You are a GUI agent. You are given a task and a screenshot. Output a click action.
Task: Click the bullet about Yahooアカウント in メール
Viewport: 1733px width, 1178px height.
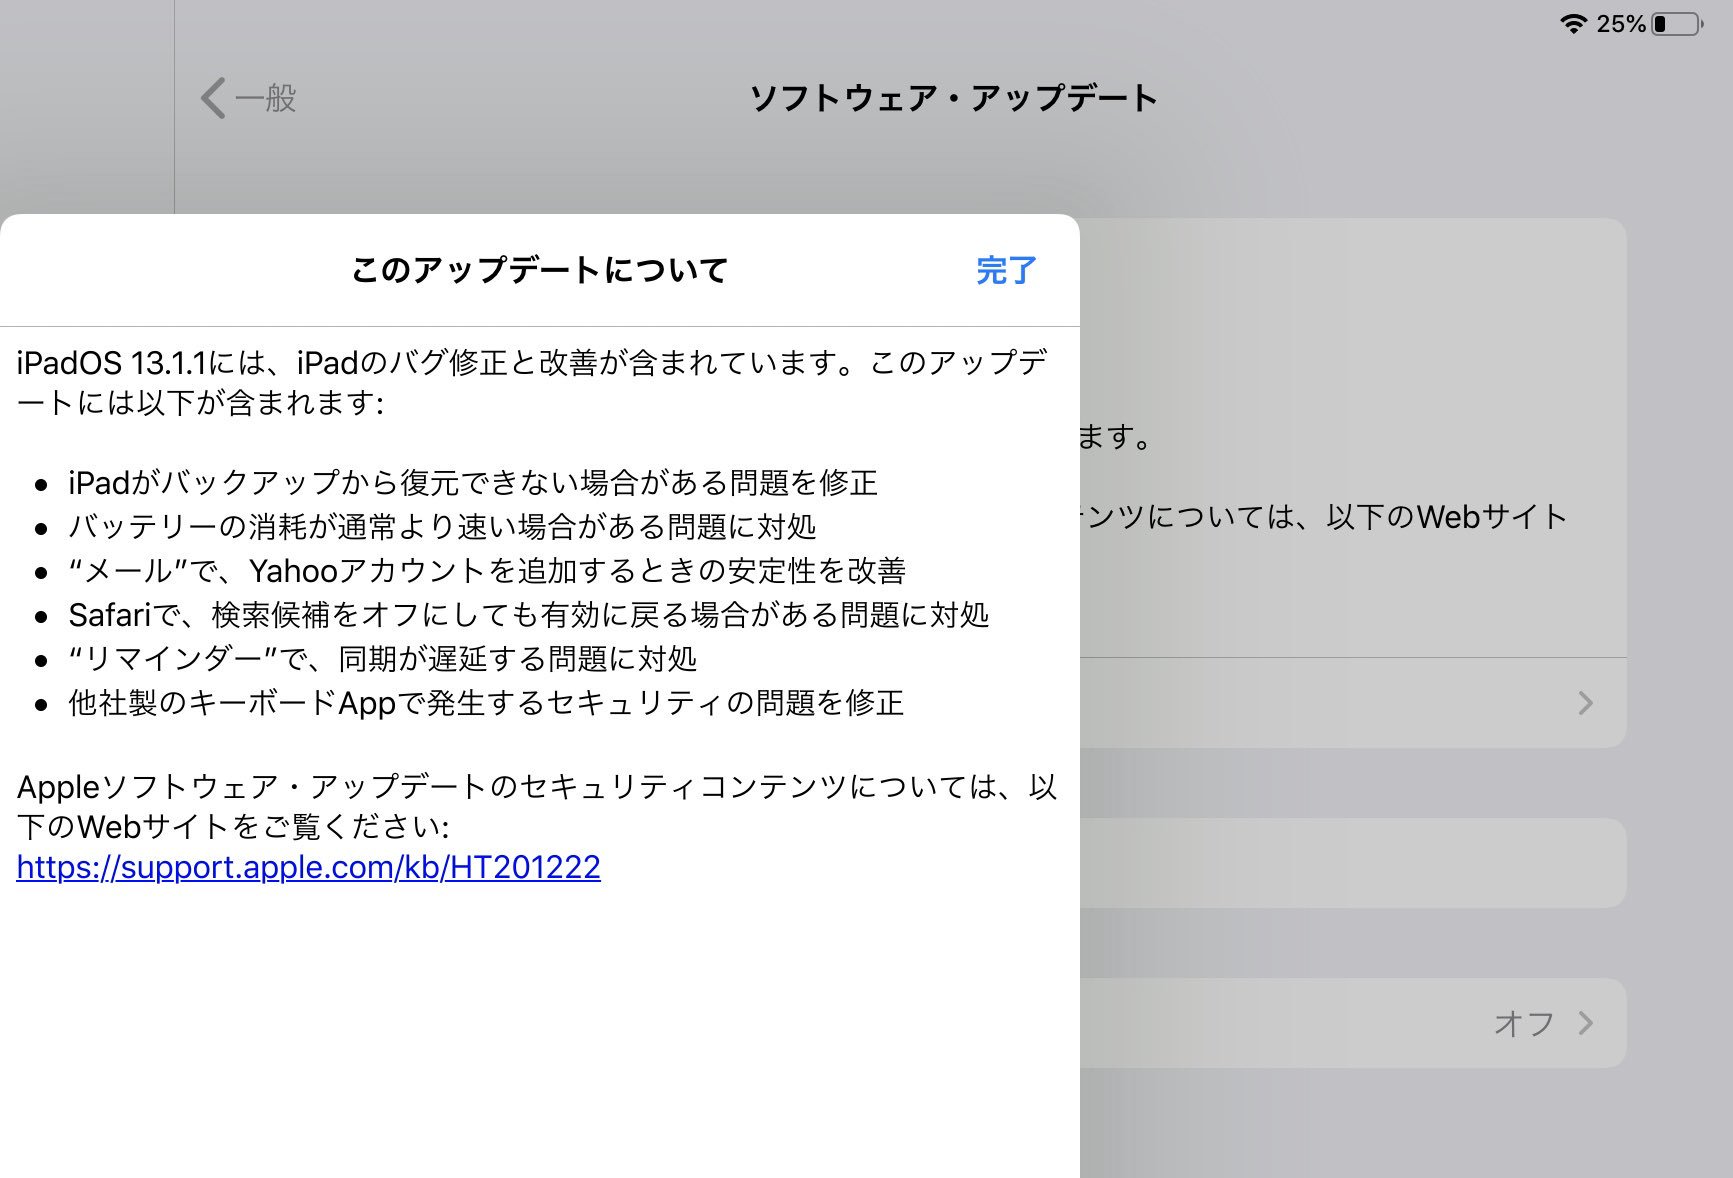pos(486,571)
